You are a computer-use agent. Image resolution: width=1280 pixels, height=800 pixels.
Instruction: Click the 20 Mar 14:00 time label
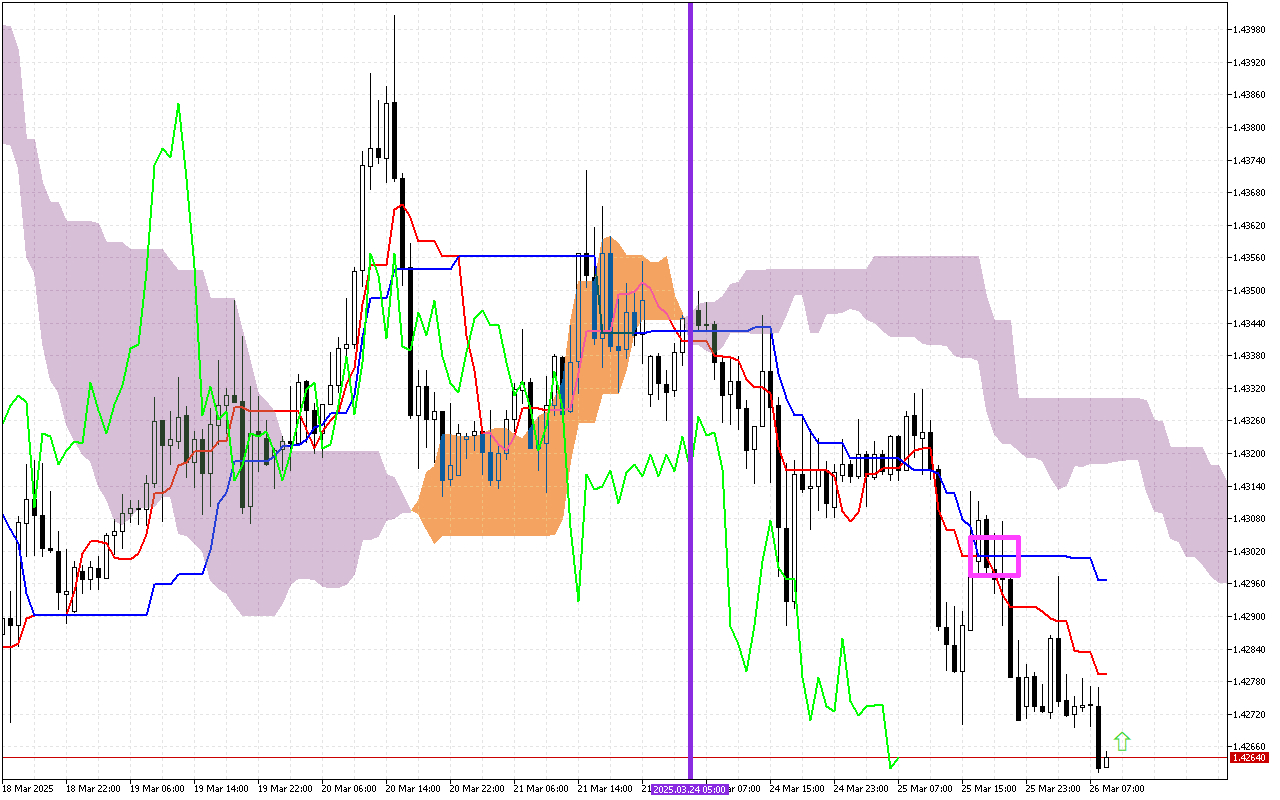tap(411, 789)
